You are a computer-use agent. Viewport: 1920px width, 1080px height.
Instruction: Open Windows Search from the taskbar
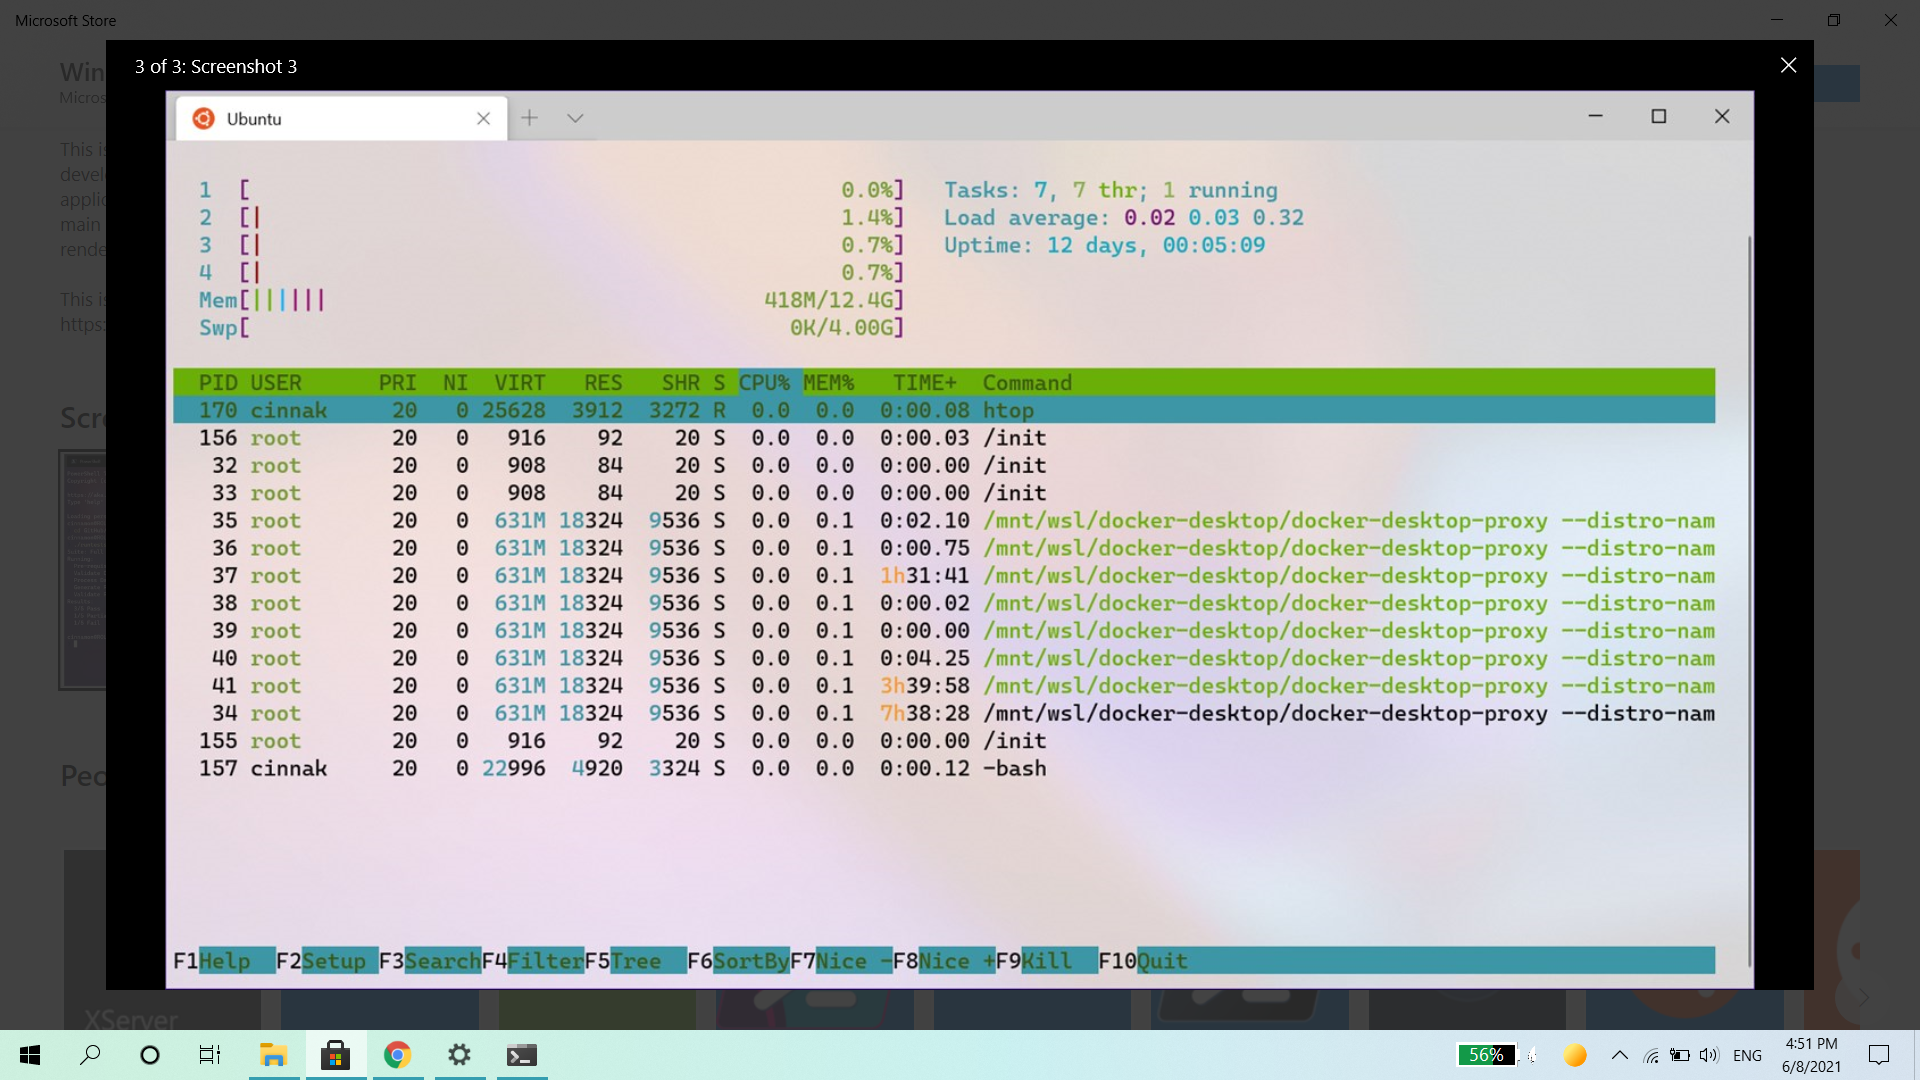click(x=90, y=1055)
